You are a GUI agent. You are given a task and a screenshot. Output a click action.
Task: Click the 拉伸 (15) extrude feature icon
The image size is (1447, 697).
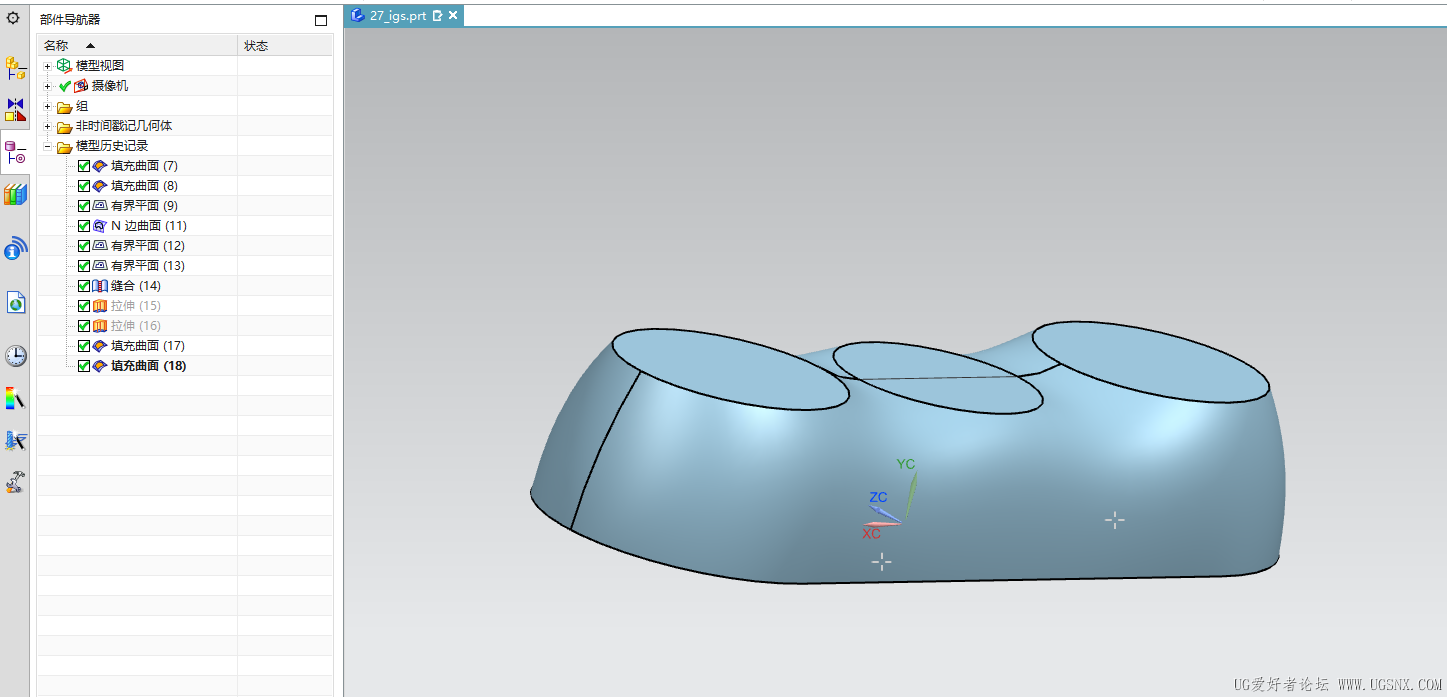(x=100, y=306)
